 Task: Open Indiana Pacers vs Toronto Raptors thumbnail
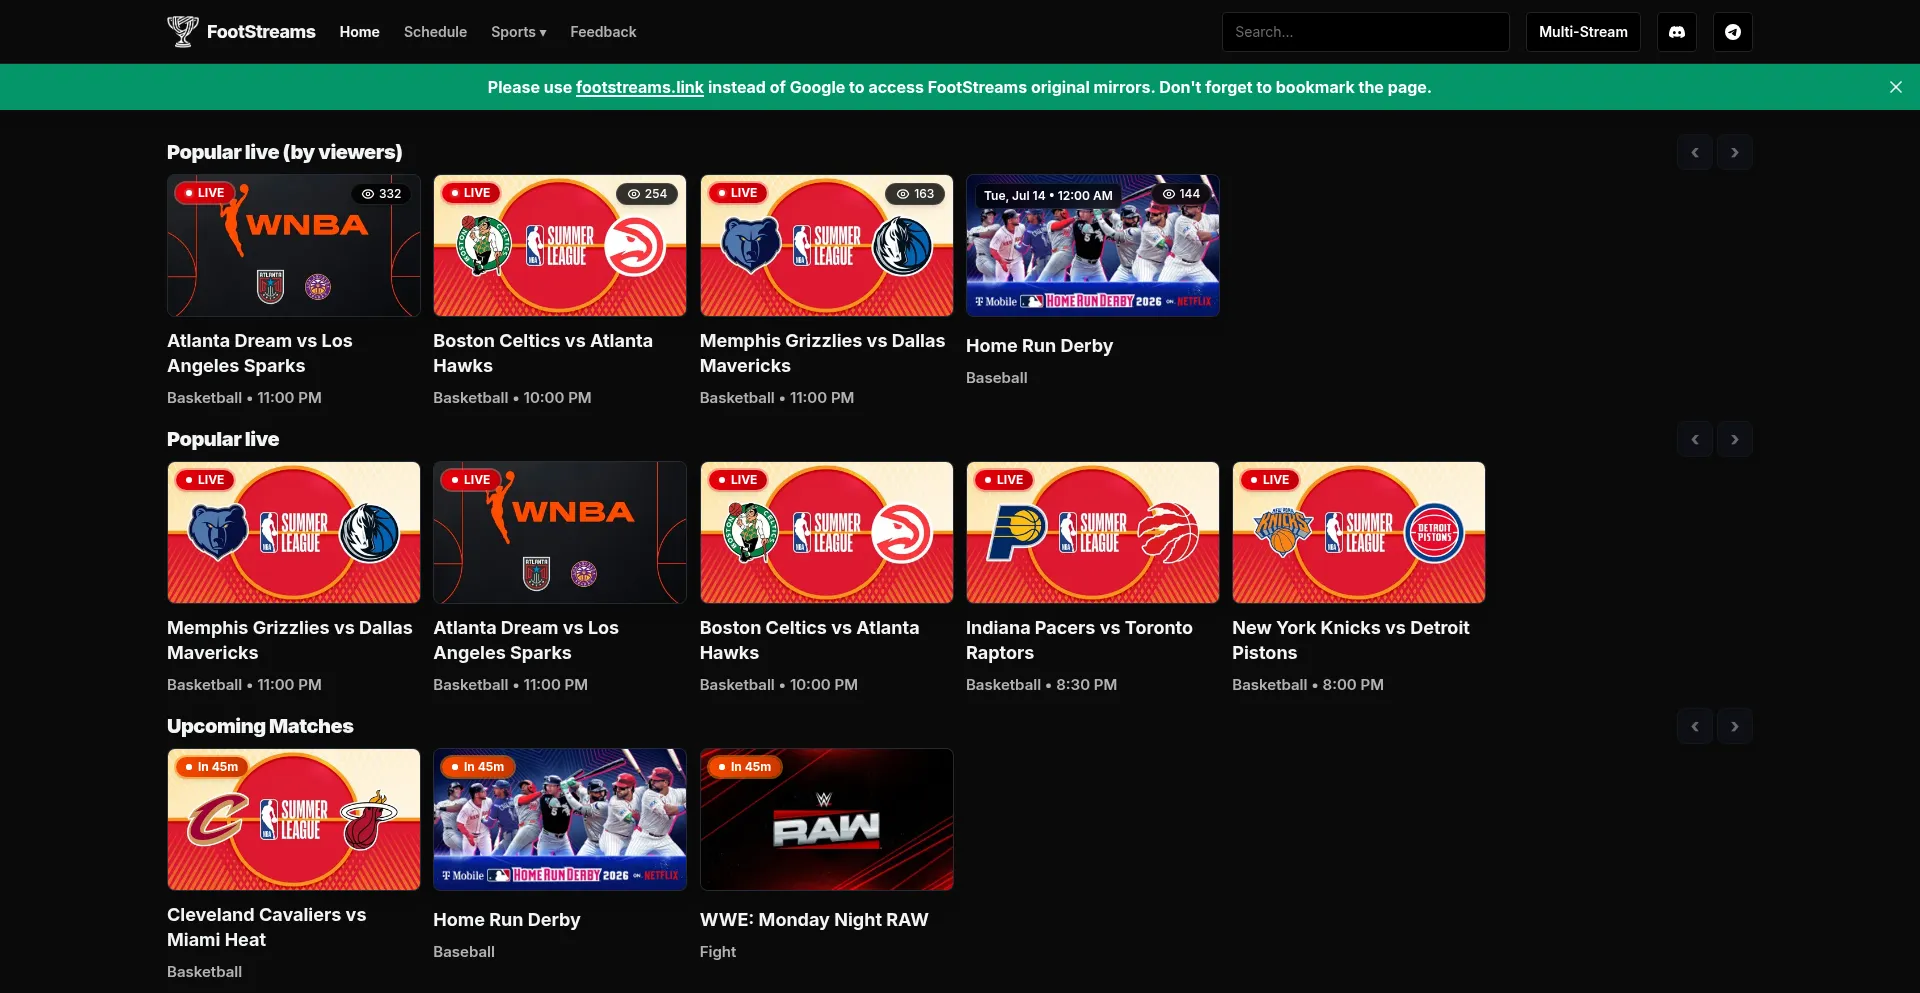[x=1093, y=533]
